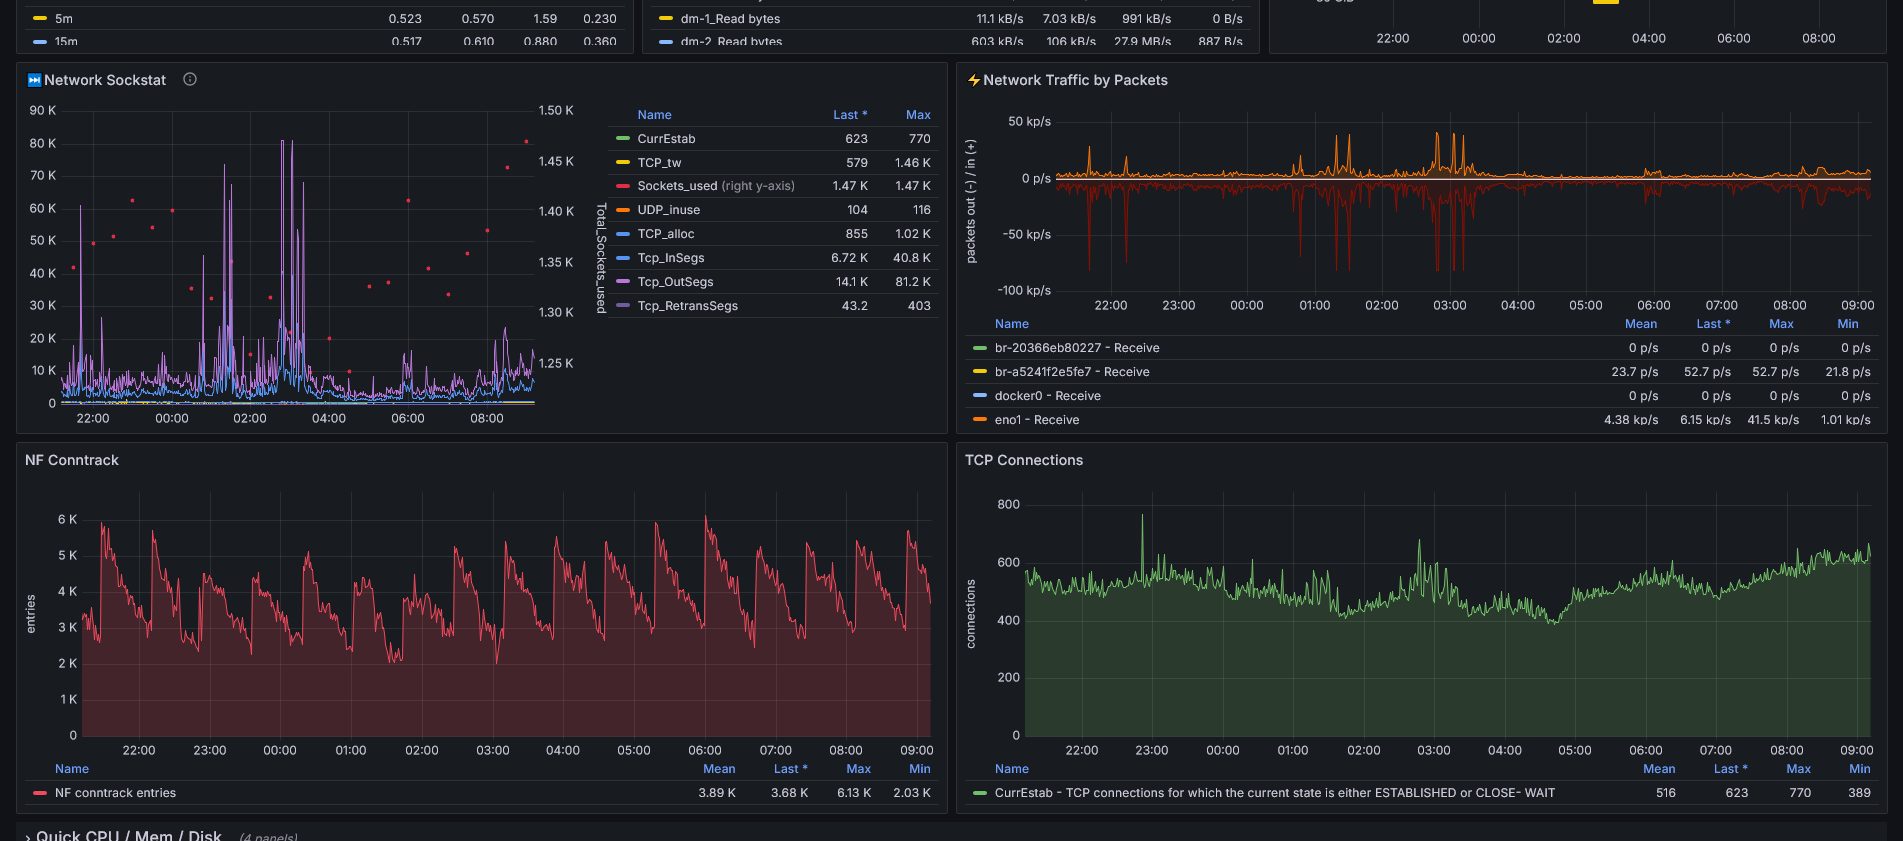Expand the Quick CPU / Mem / Disk row

(128, 835)
